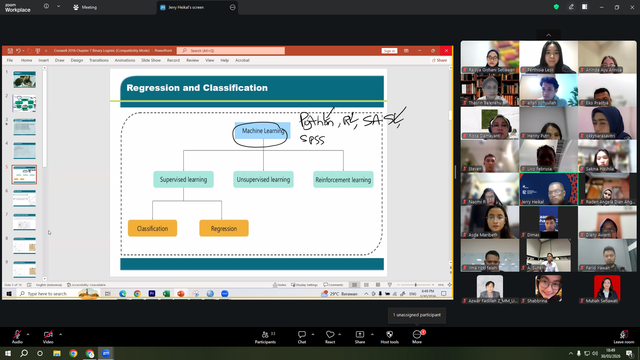
Task: Open File Explorer from host taskbar
Action: 57,353
